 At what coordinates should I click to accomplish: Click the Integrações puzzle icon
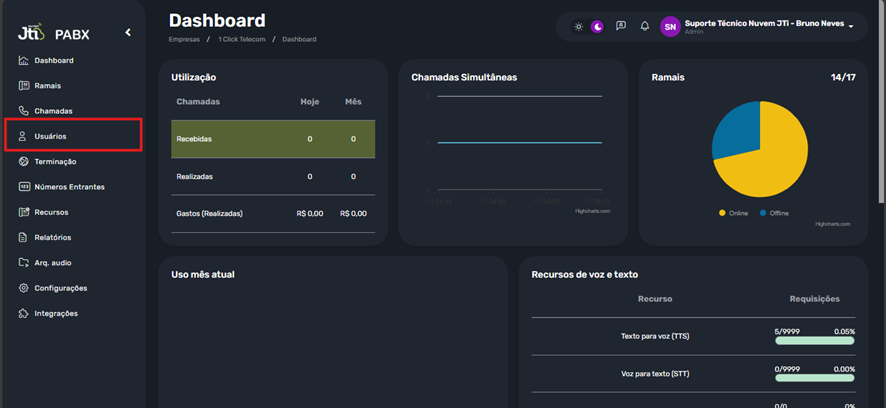tap(24, 313)
